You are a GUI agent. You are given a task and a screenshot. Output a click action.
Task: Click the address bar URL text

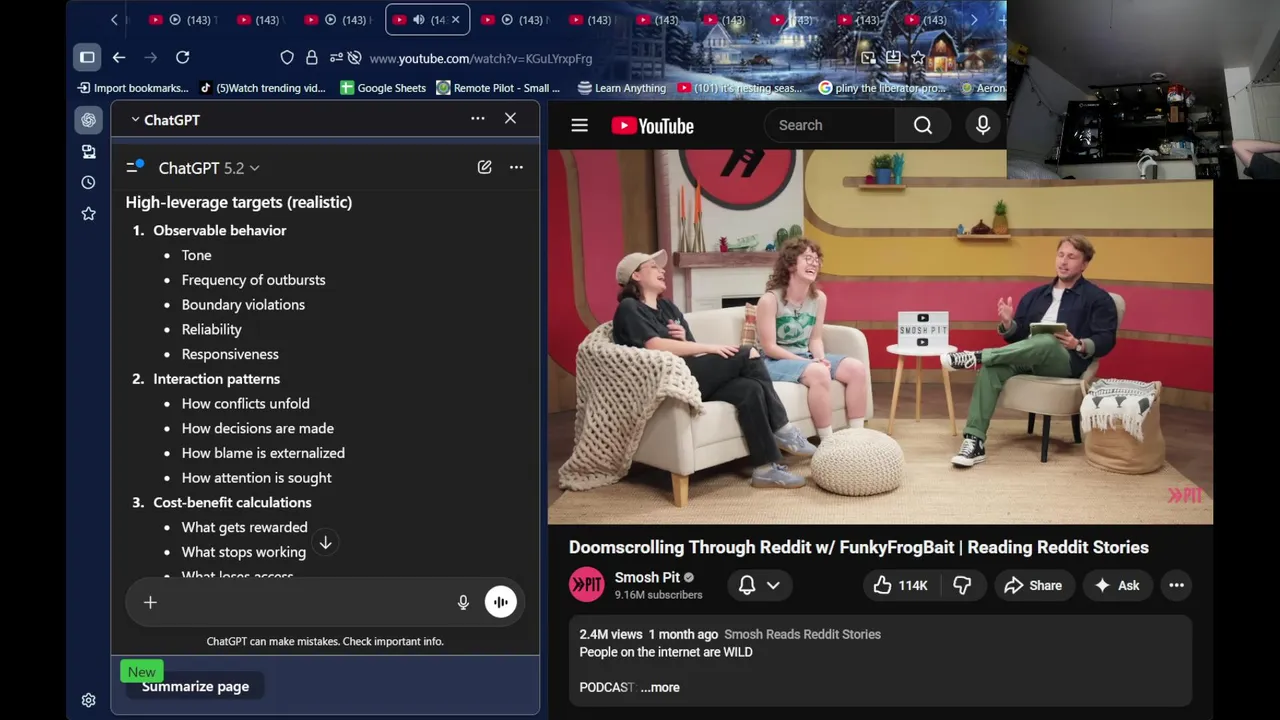[481, 58]
